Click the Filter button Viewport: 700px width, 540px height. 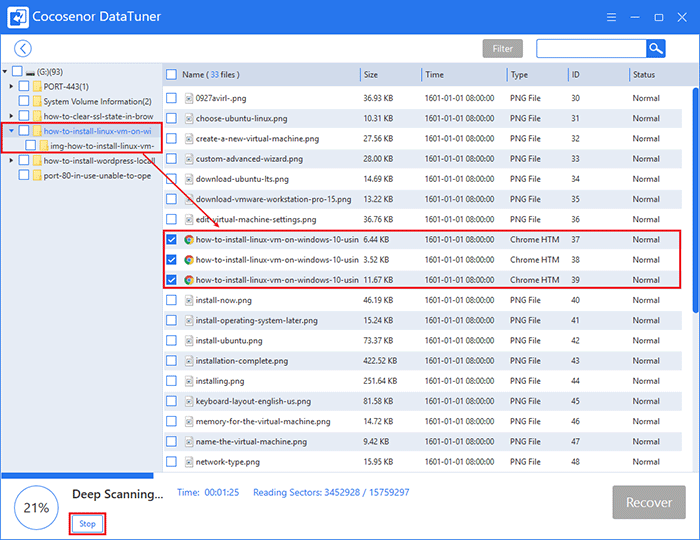click(x=503, y=49)
